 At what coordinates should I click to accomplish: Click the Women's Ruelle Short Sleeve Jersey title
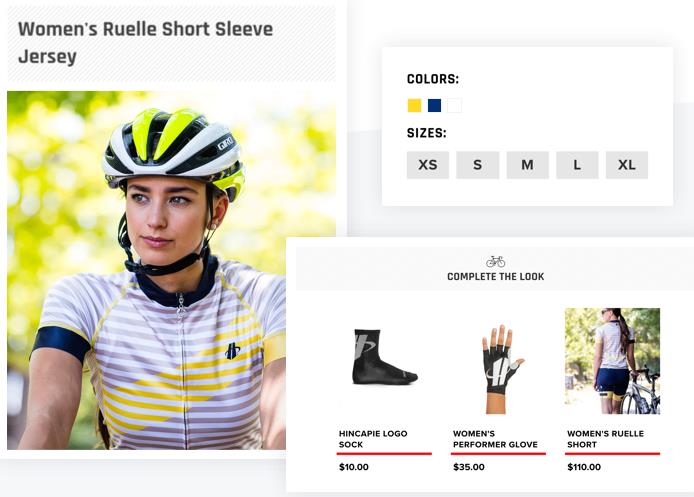(145, 43)
